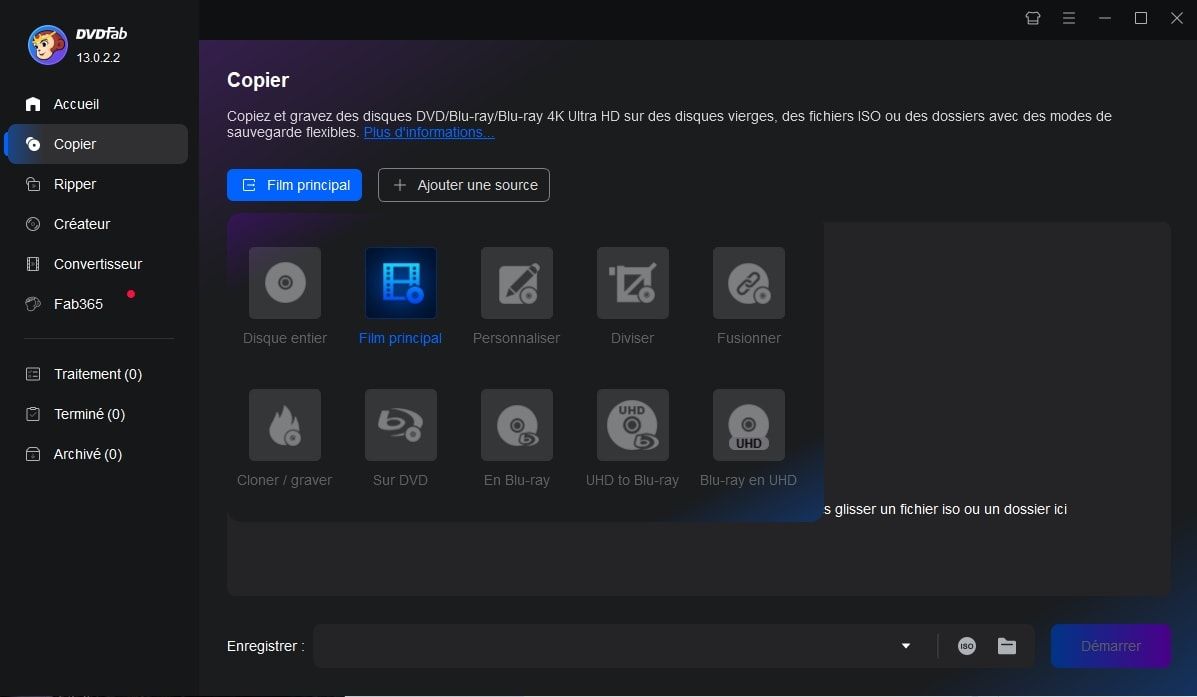This screenshot has height=697, width=1197.
Task: Select the Personnaliser copy mode
Action: (x=517, y=282)
